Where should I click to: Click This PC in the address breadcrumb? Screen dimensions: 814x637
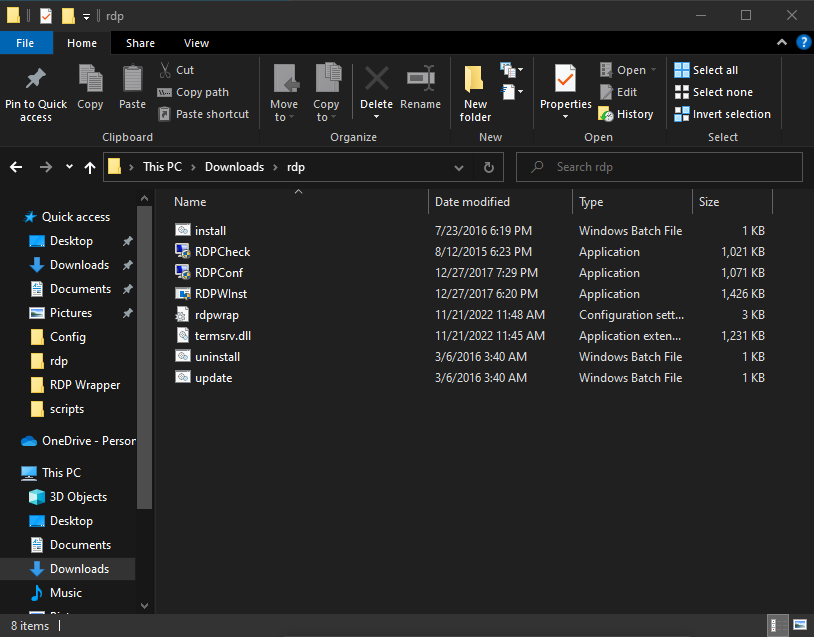click(x=162, y=167)
